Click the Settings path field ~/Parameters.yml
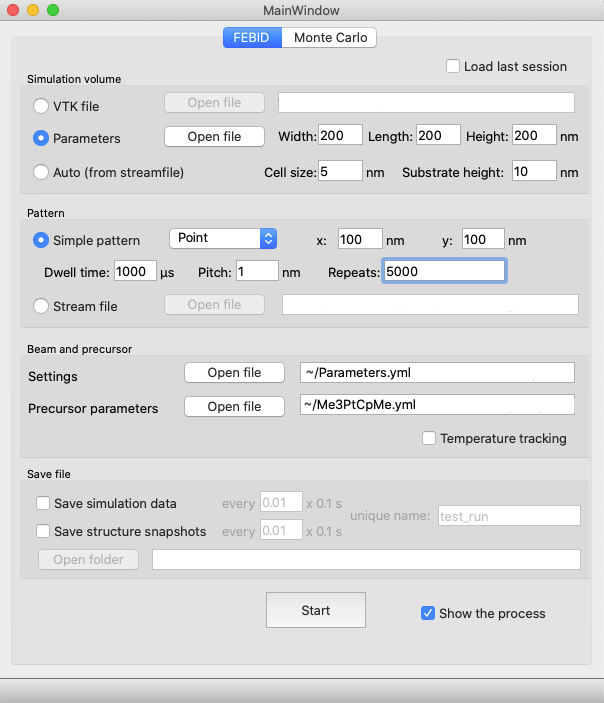604x703 pixels. (437, 373)
